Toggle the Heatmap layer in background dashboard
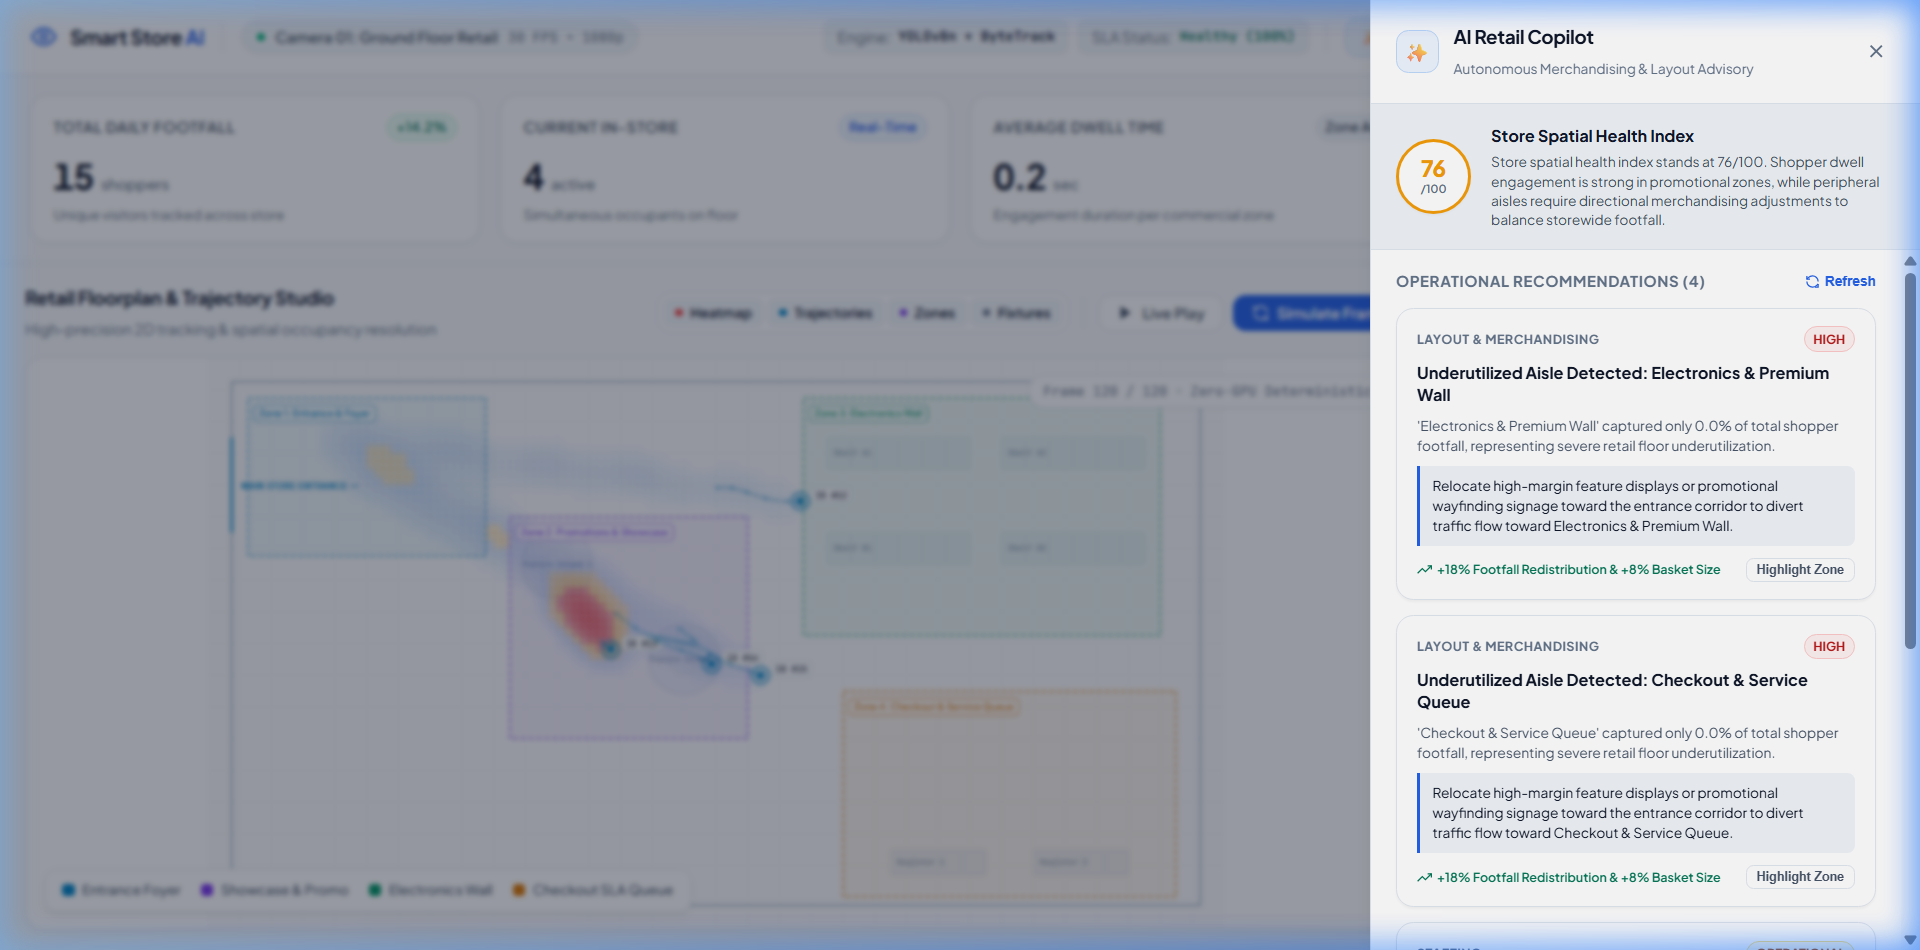The height and width of the screenshot is (950, 1920). tap(713, 313)
